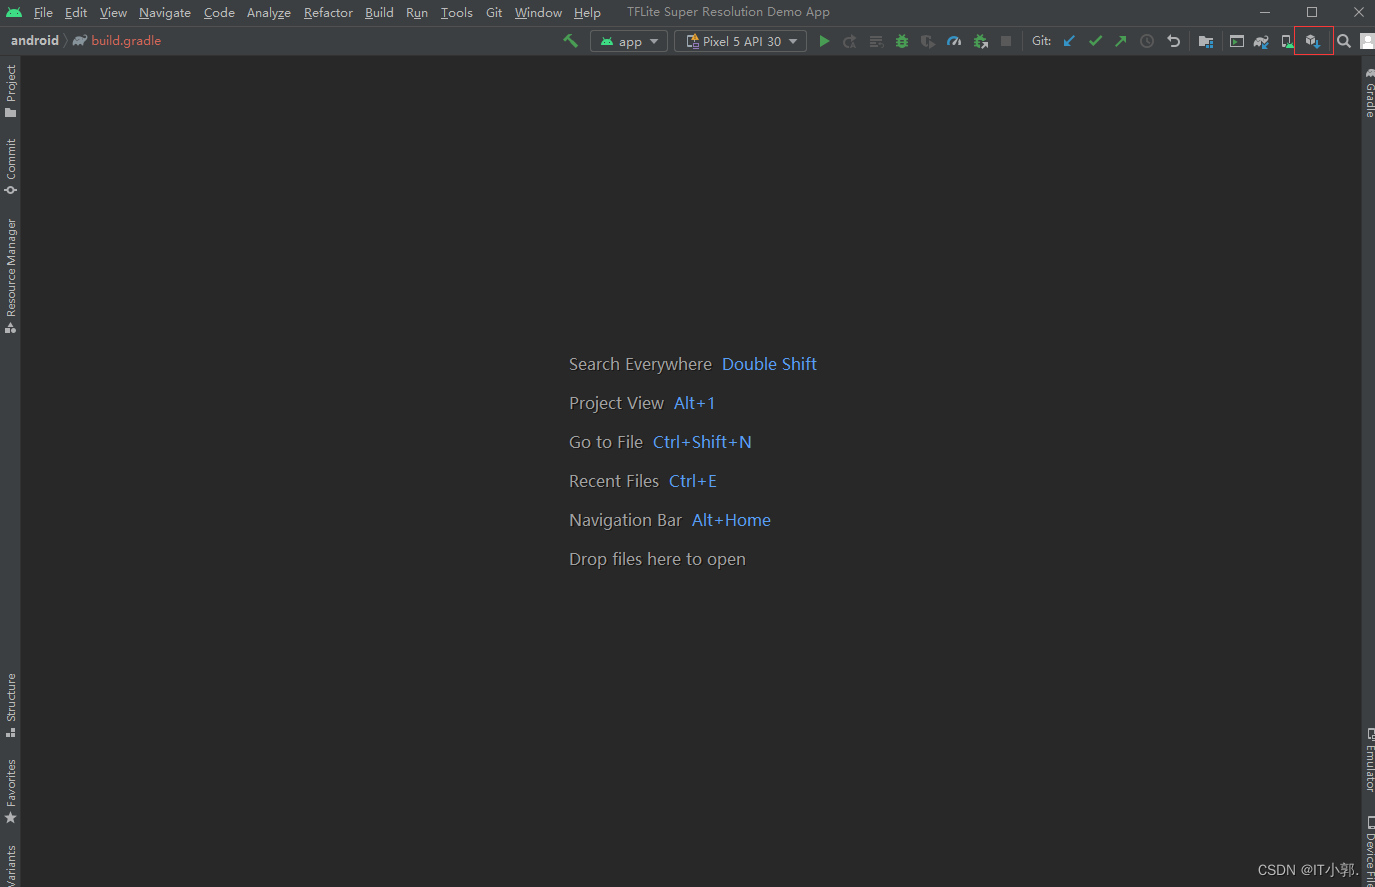The image size is (1375, 887).
Task: Open the Window menu
Action: pyautogui.click(x=538, y=13)
